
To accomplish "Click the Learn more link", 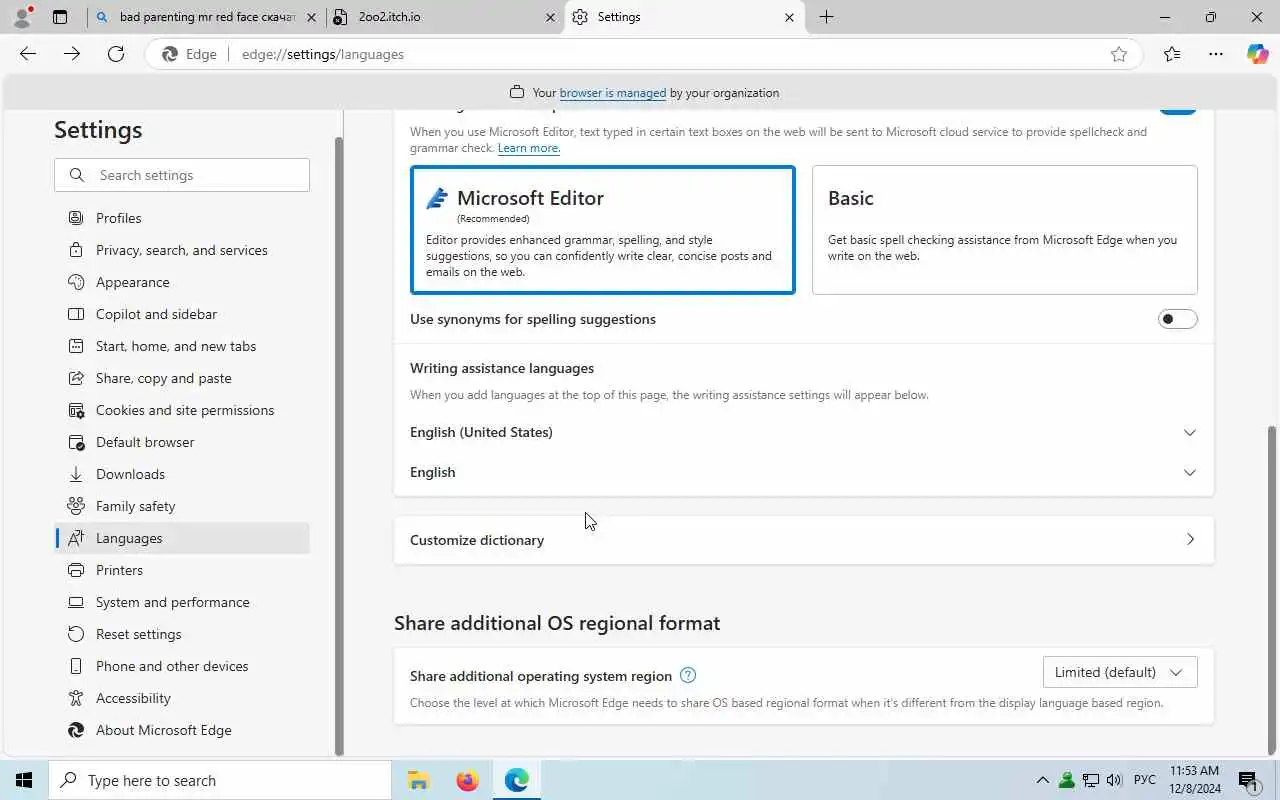I will (528, 148).
